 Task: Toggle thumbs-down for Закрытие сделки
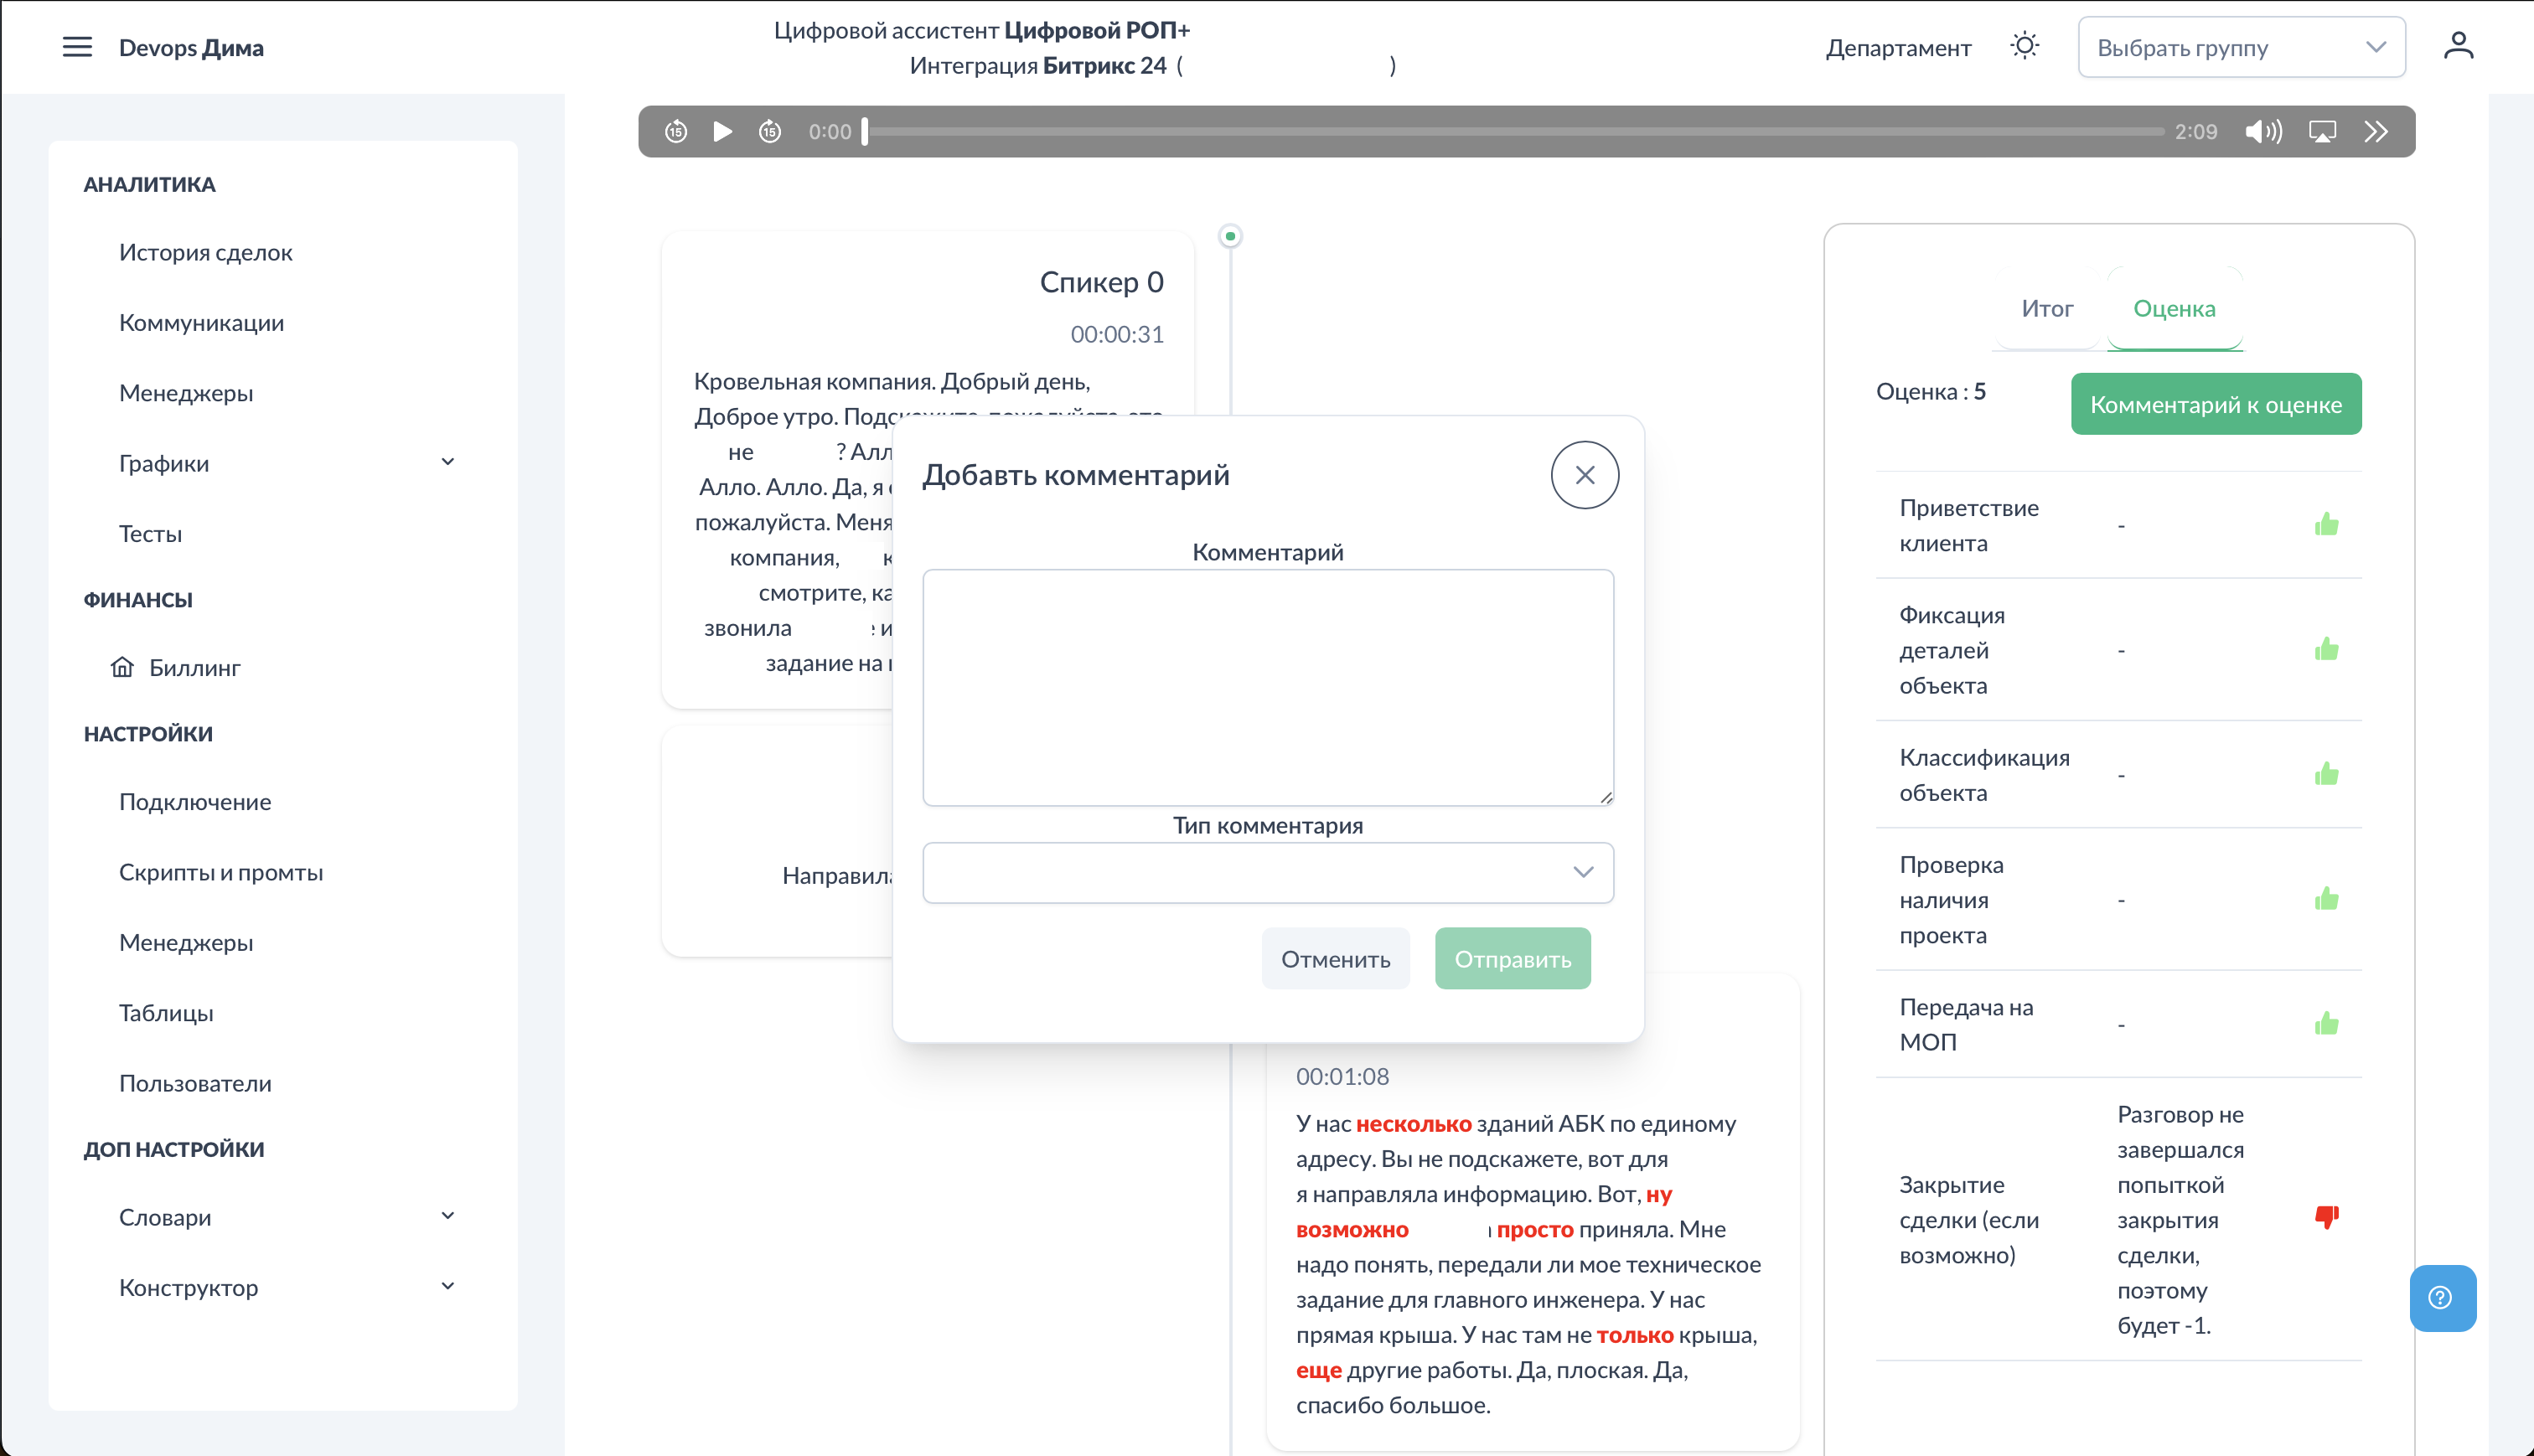tap(2326, 1217)
